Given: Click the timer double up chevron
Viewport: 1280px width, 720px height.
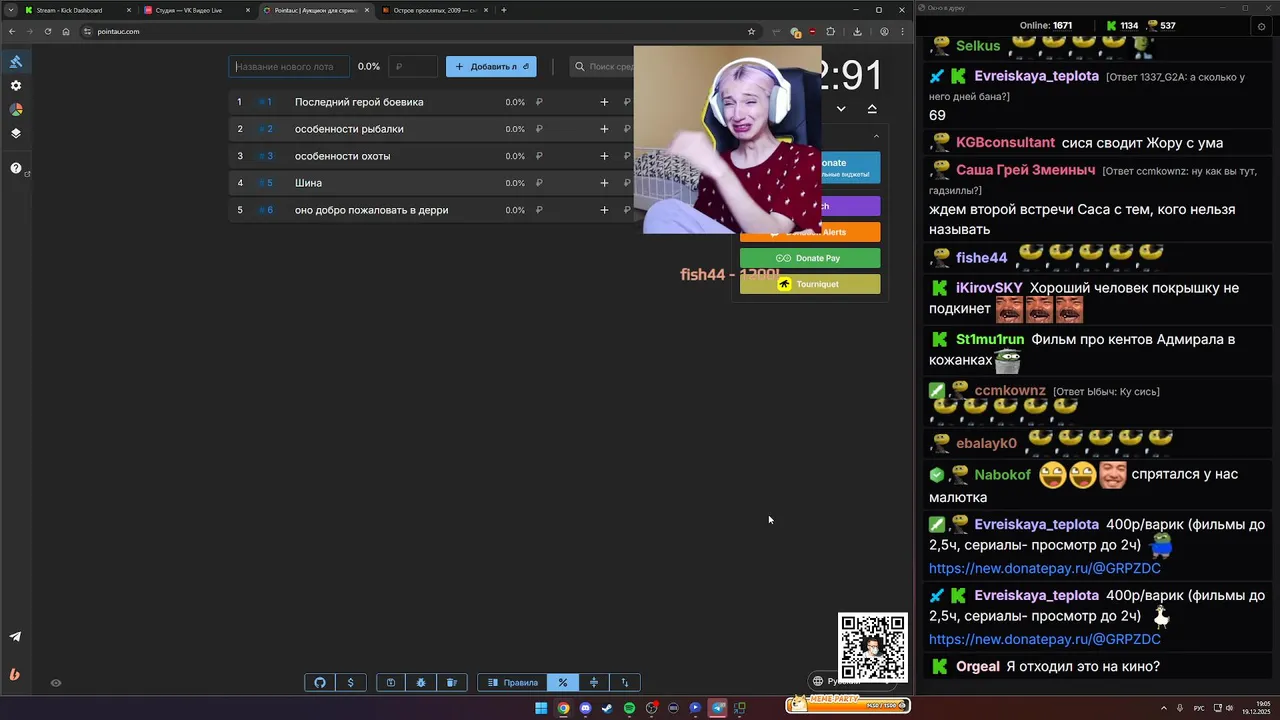Looking at the screenshot, I should tap(872, 109).
